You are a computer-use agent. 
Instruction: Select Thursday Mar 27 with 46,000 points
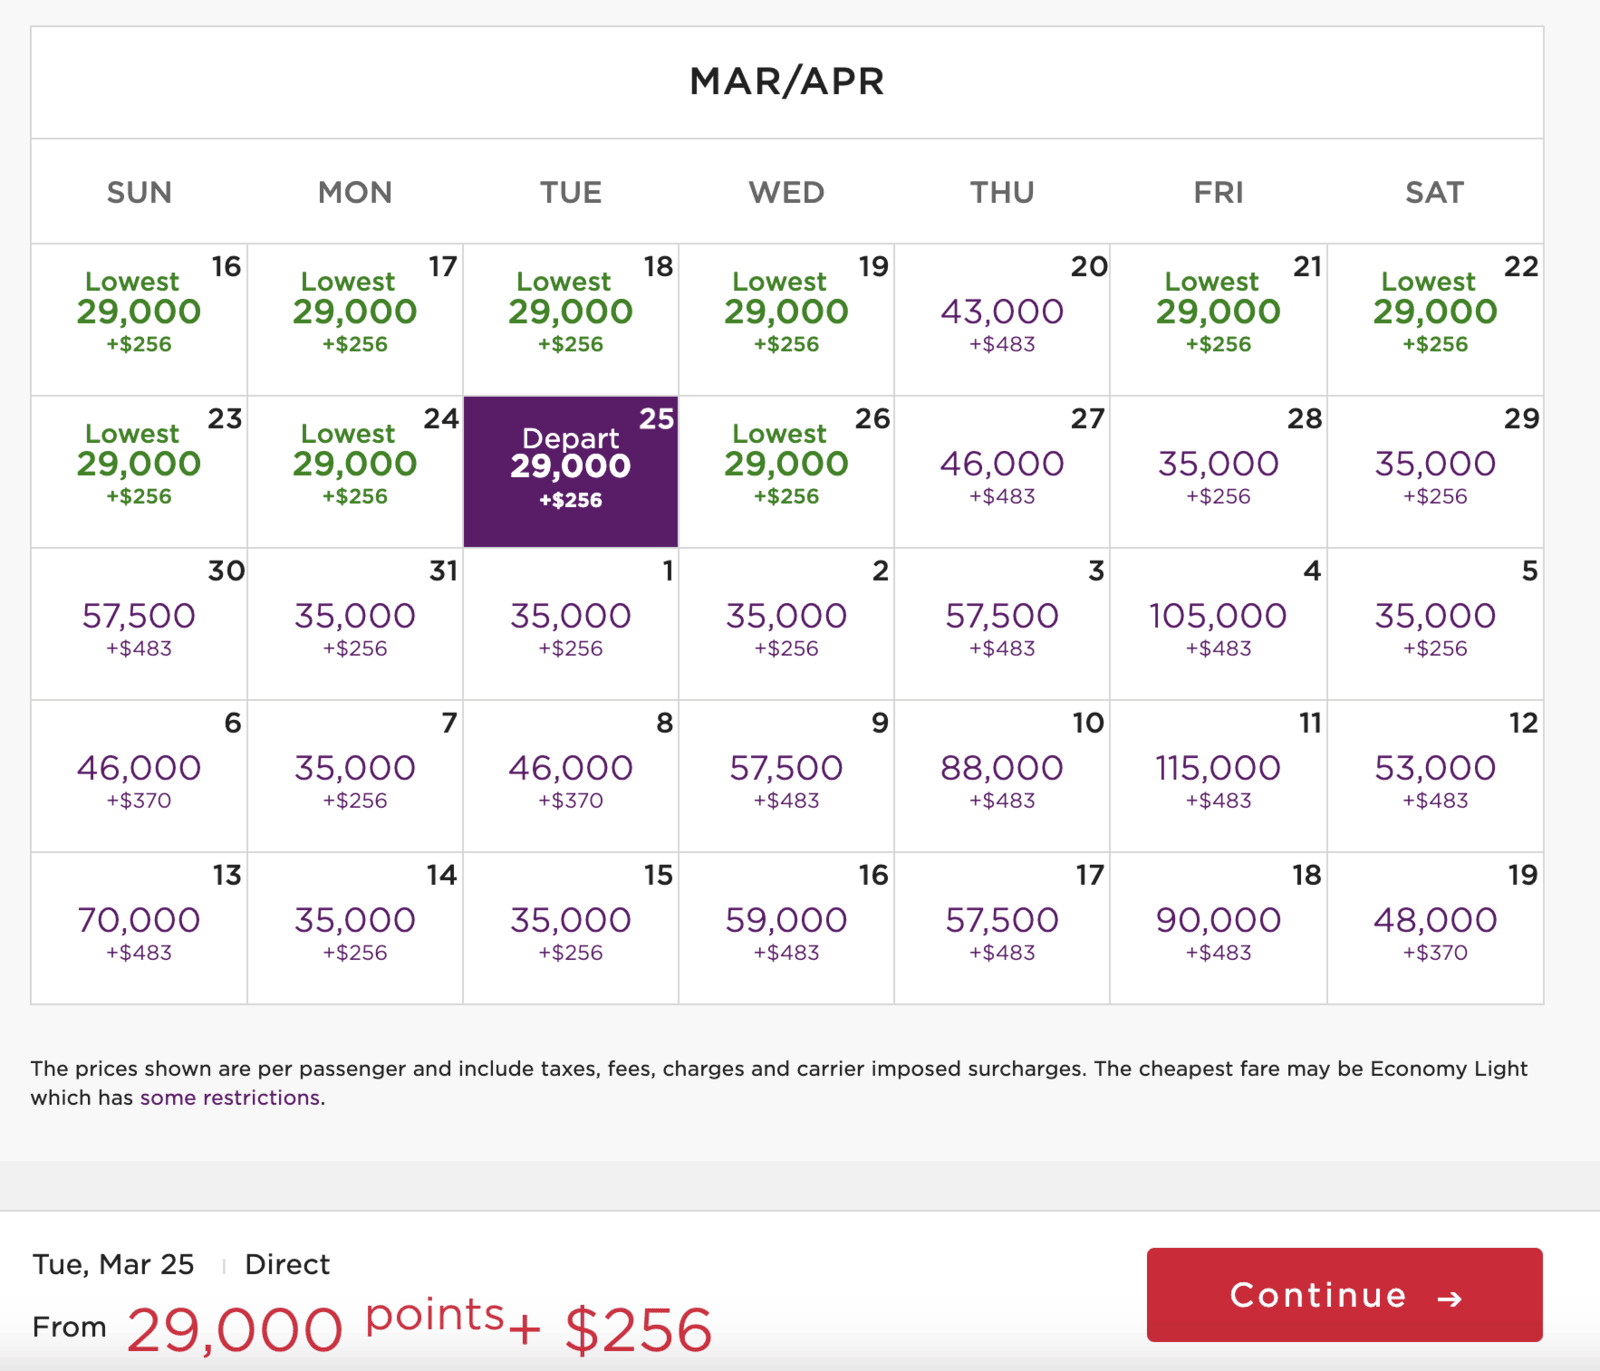(1002, 470)
